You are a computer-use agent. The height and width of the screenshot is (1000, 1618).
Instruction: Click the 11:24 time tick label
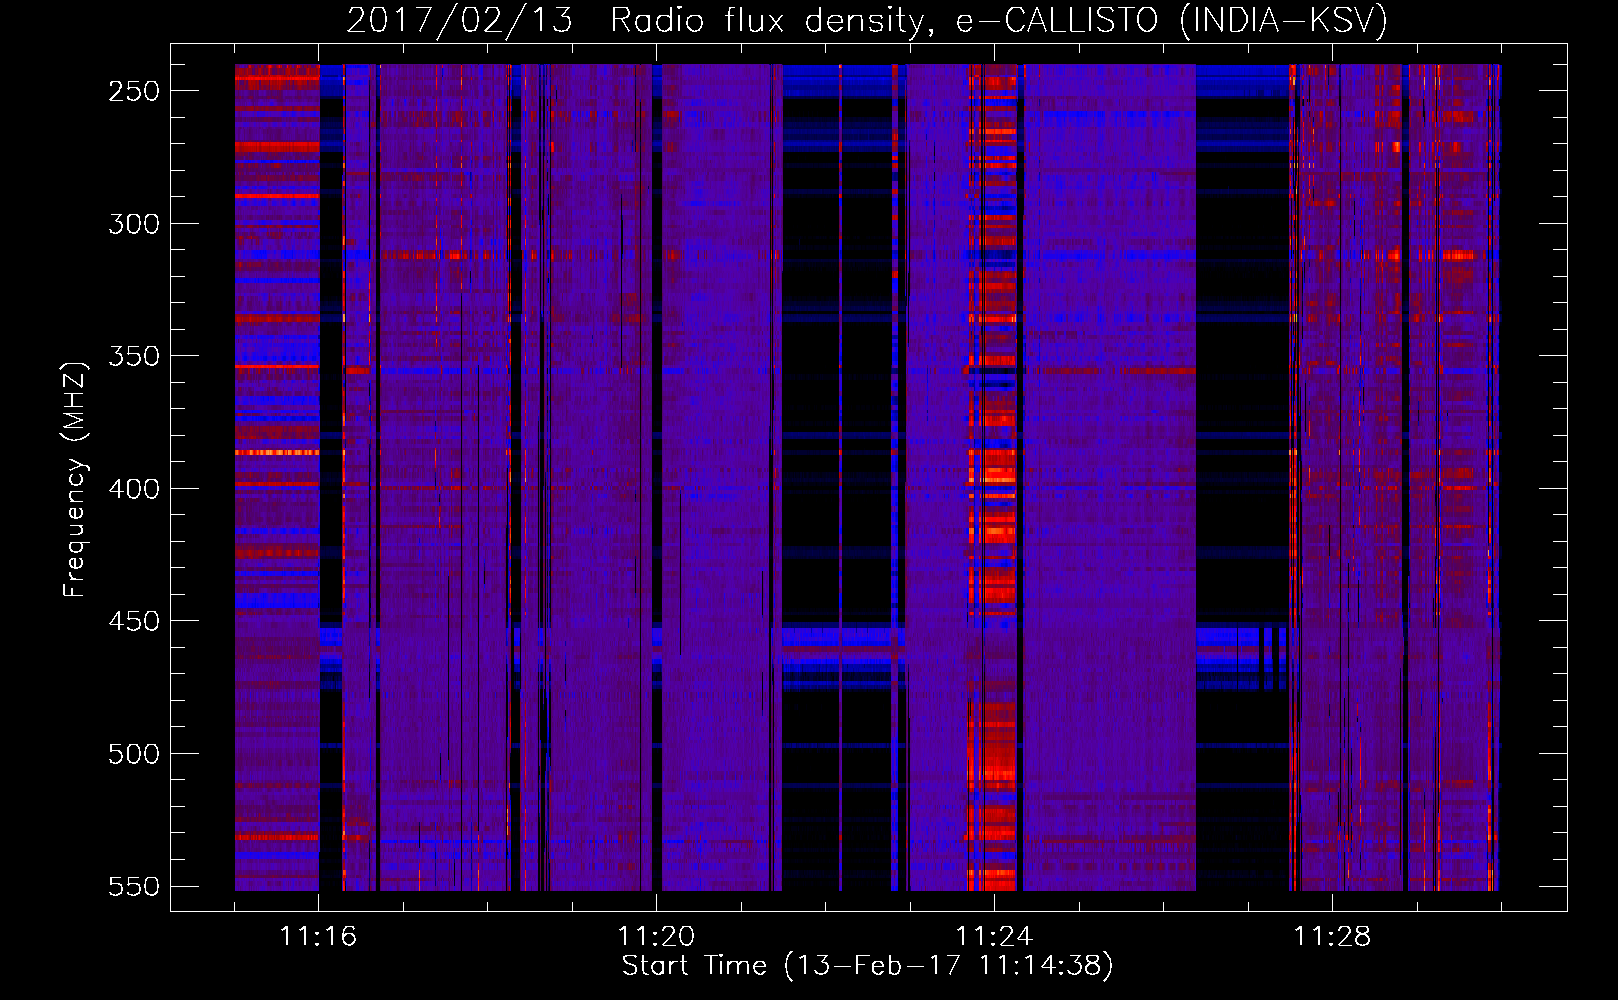[x=994, y=937]
